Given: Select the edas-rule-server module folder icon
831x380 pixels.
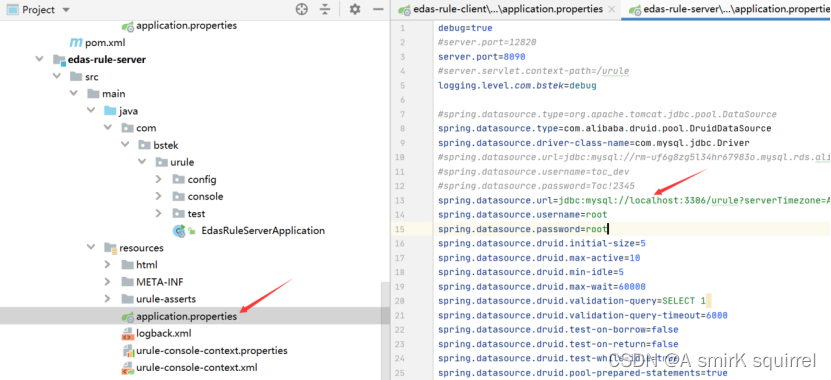Looking at the screenshot, I should pos(59,59).
